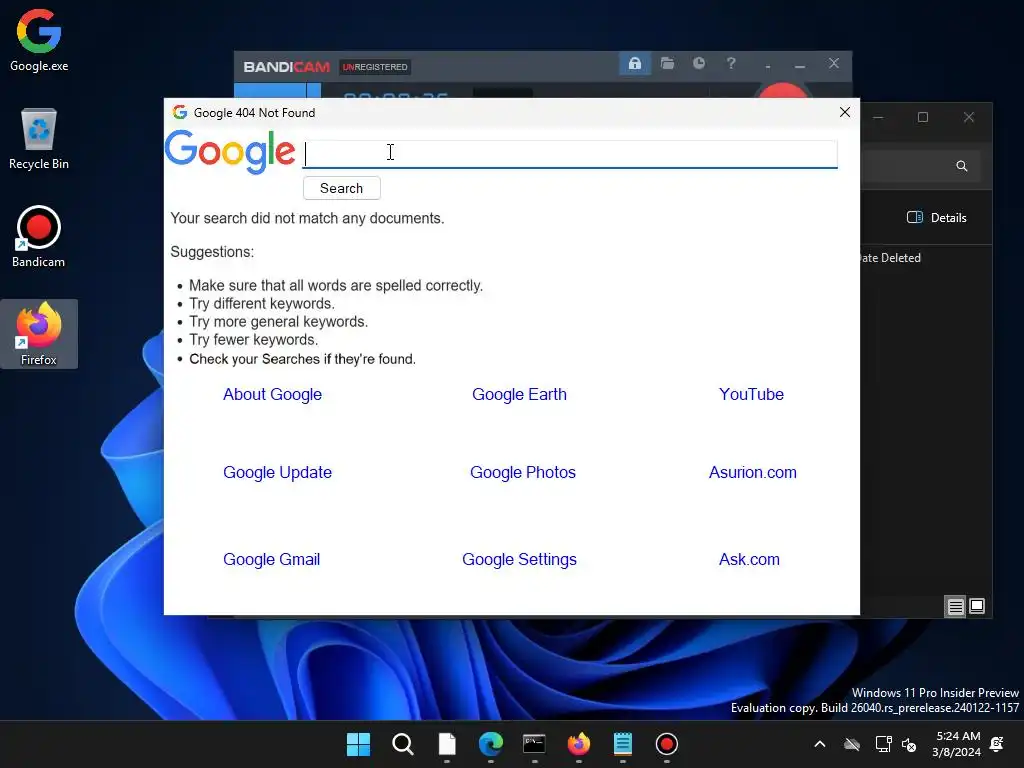Open the clock showing 5:24 AM

(x=957, y=744)
